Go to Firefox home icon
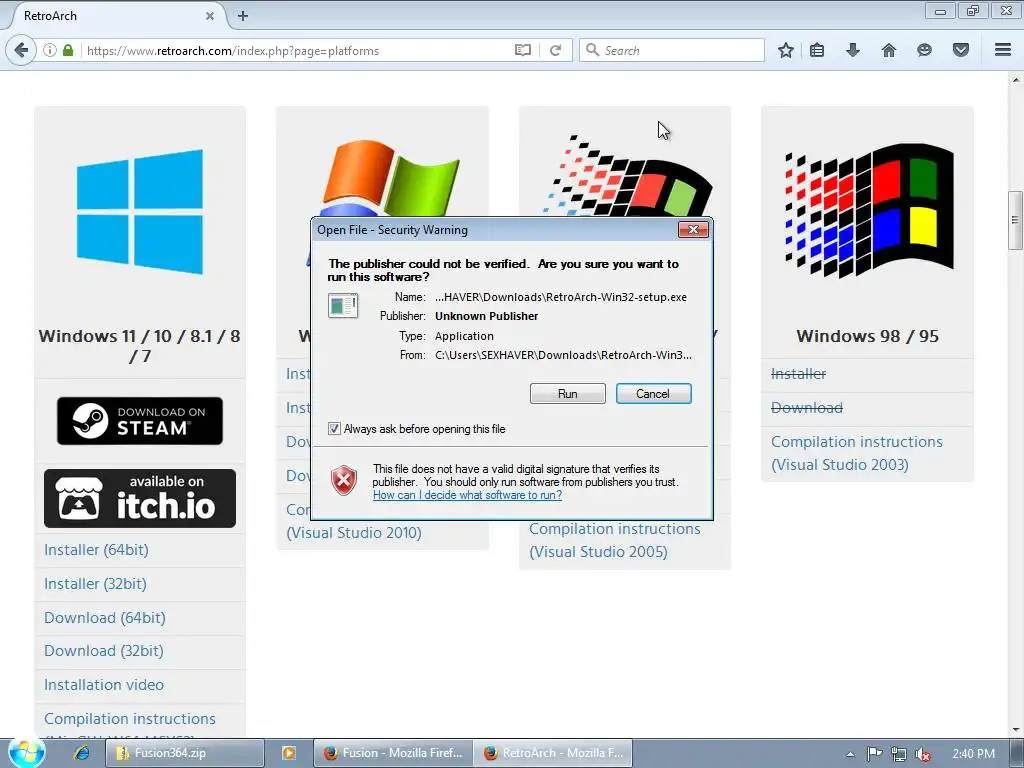Screen dimensions: 1024x768 pyautogui.click(x=889, y=50)
